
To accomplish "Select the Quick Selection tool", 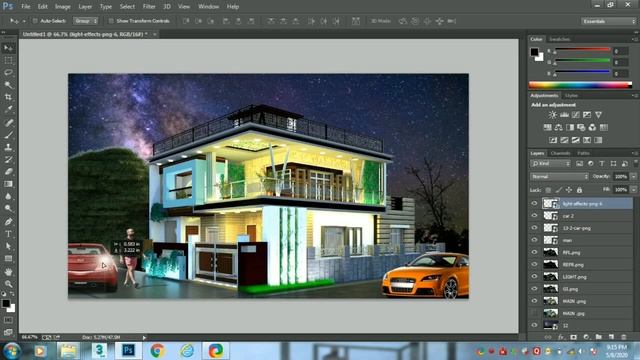I will [8, 85].
